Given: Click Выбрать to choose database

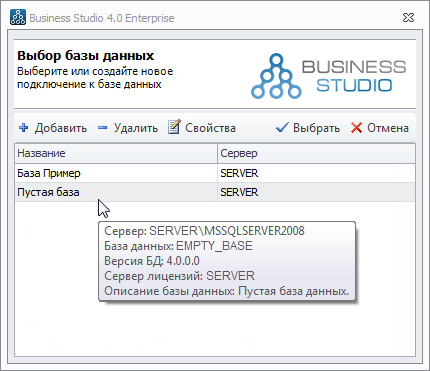Looking at the screenshot, I should click(x=308, y=128).
